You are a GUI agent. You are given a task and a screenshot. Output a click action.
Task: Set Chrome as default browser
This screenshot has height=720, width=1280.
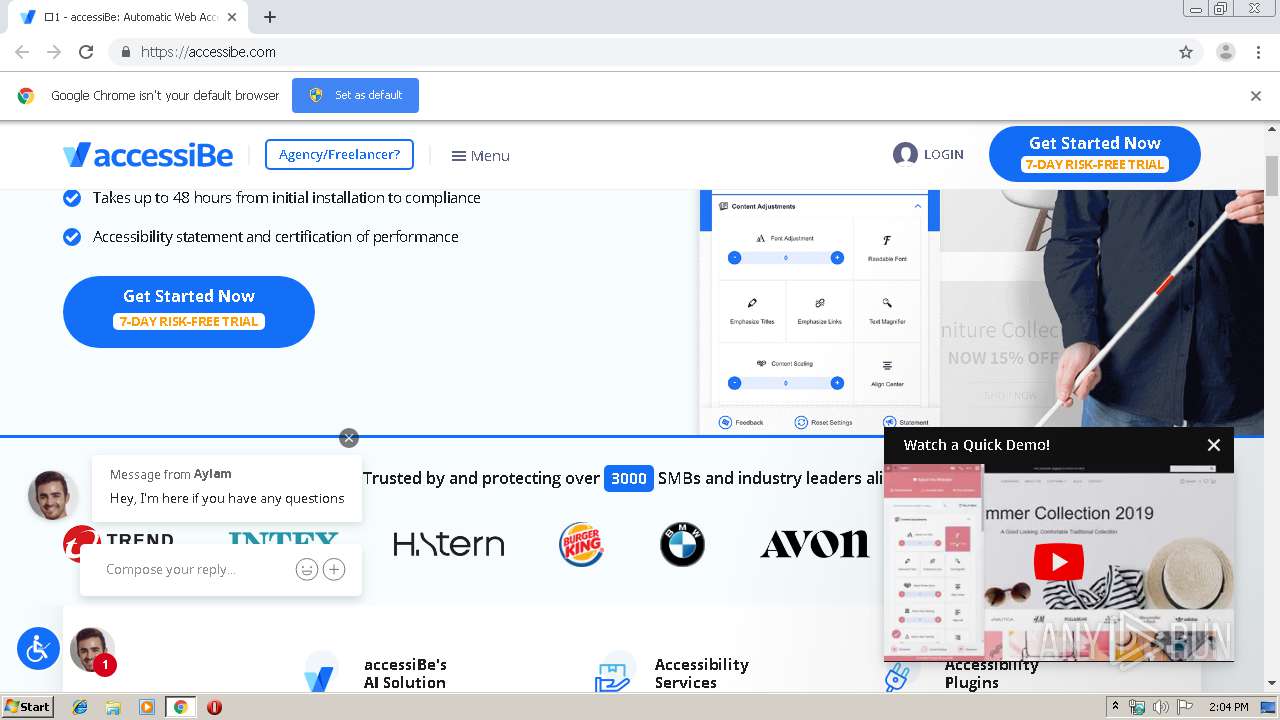355,95
